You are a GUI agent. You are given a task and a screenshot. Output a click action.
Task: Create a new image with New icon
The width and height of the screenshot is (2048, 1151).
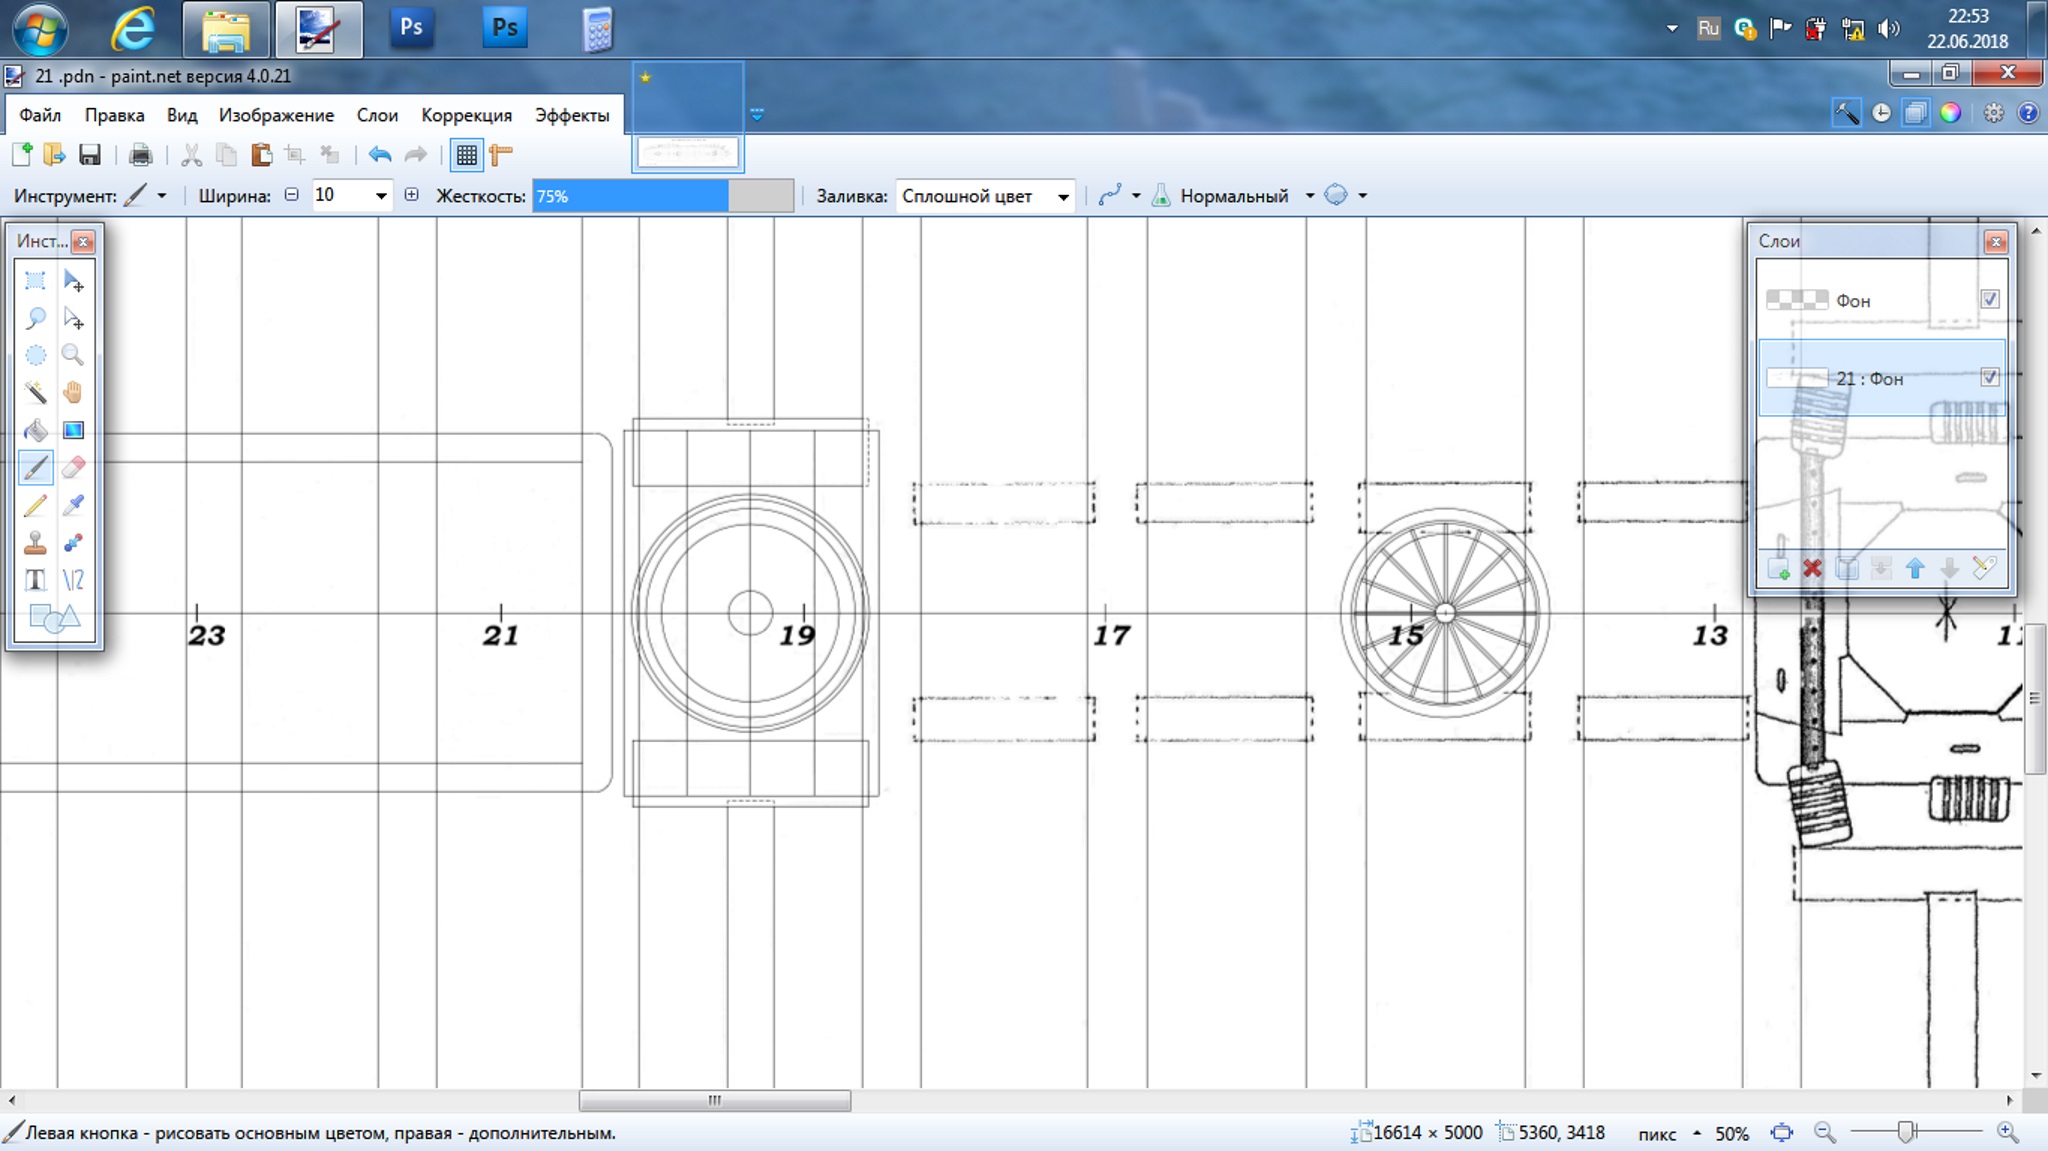22,155
